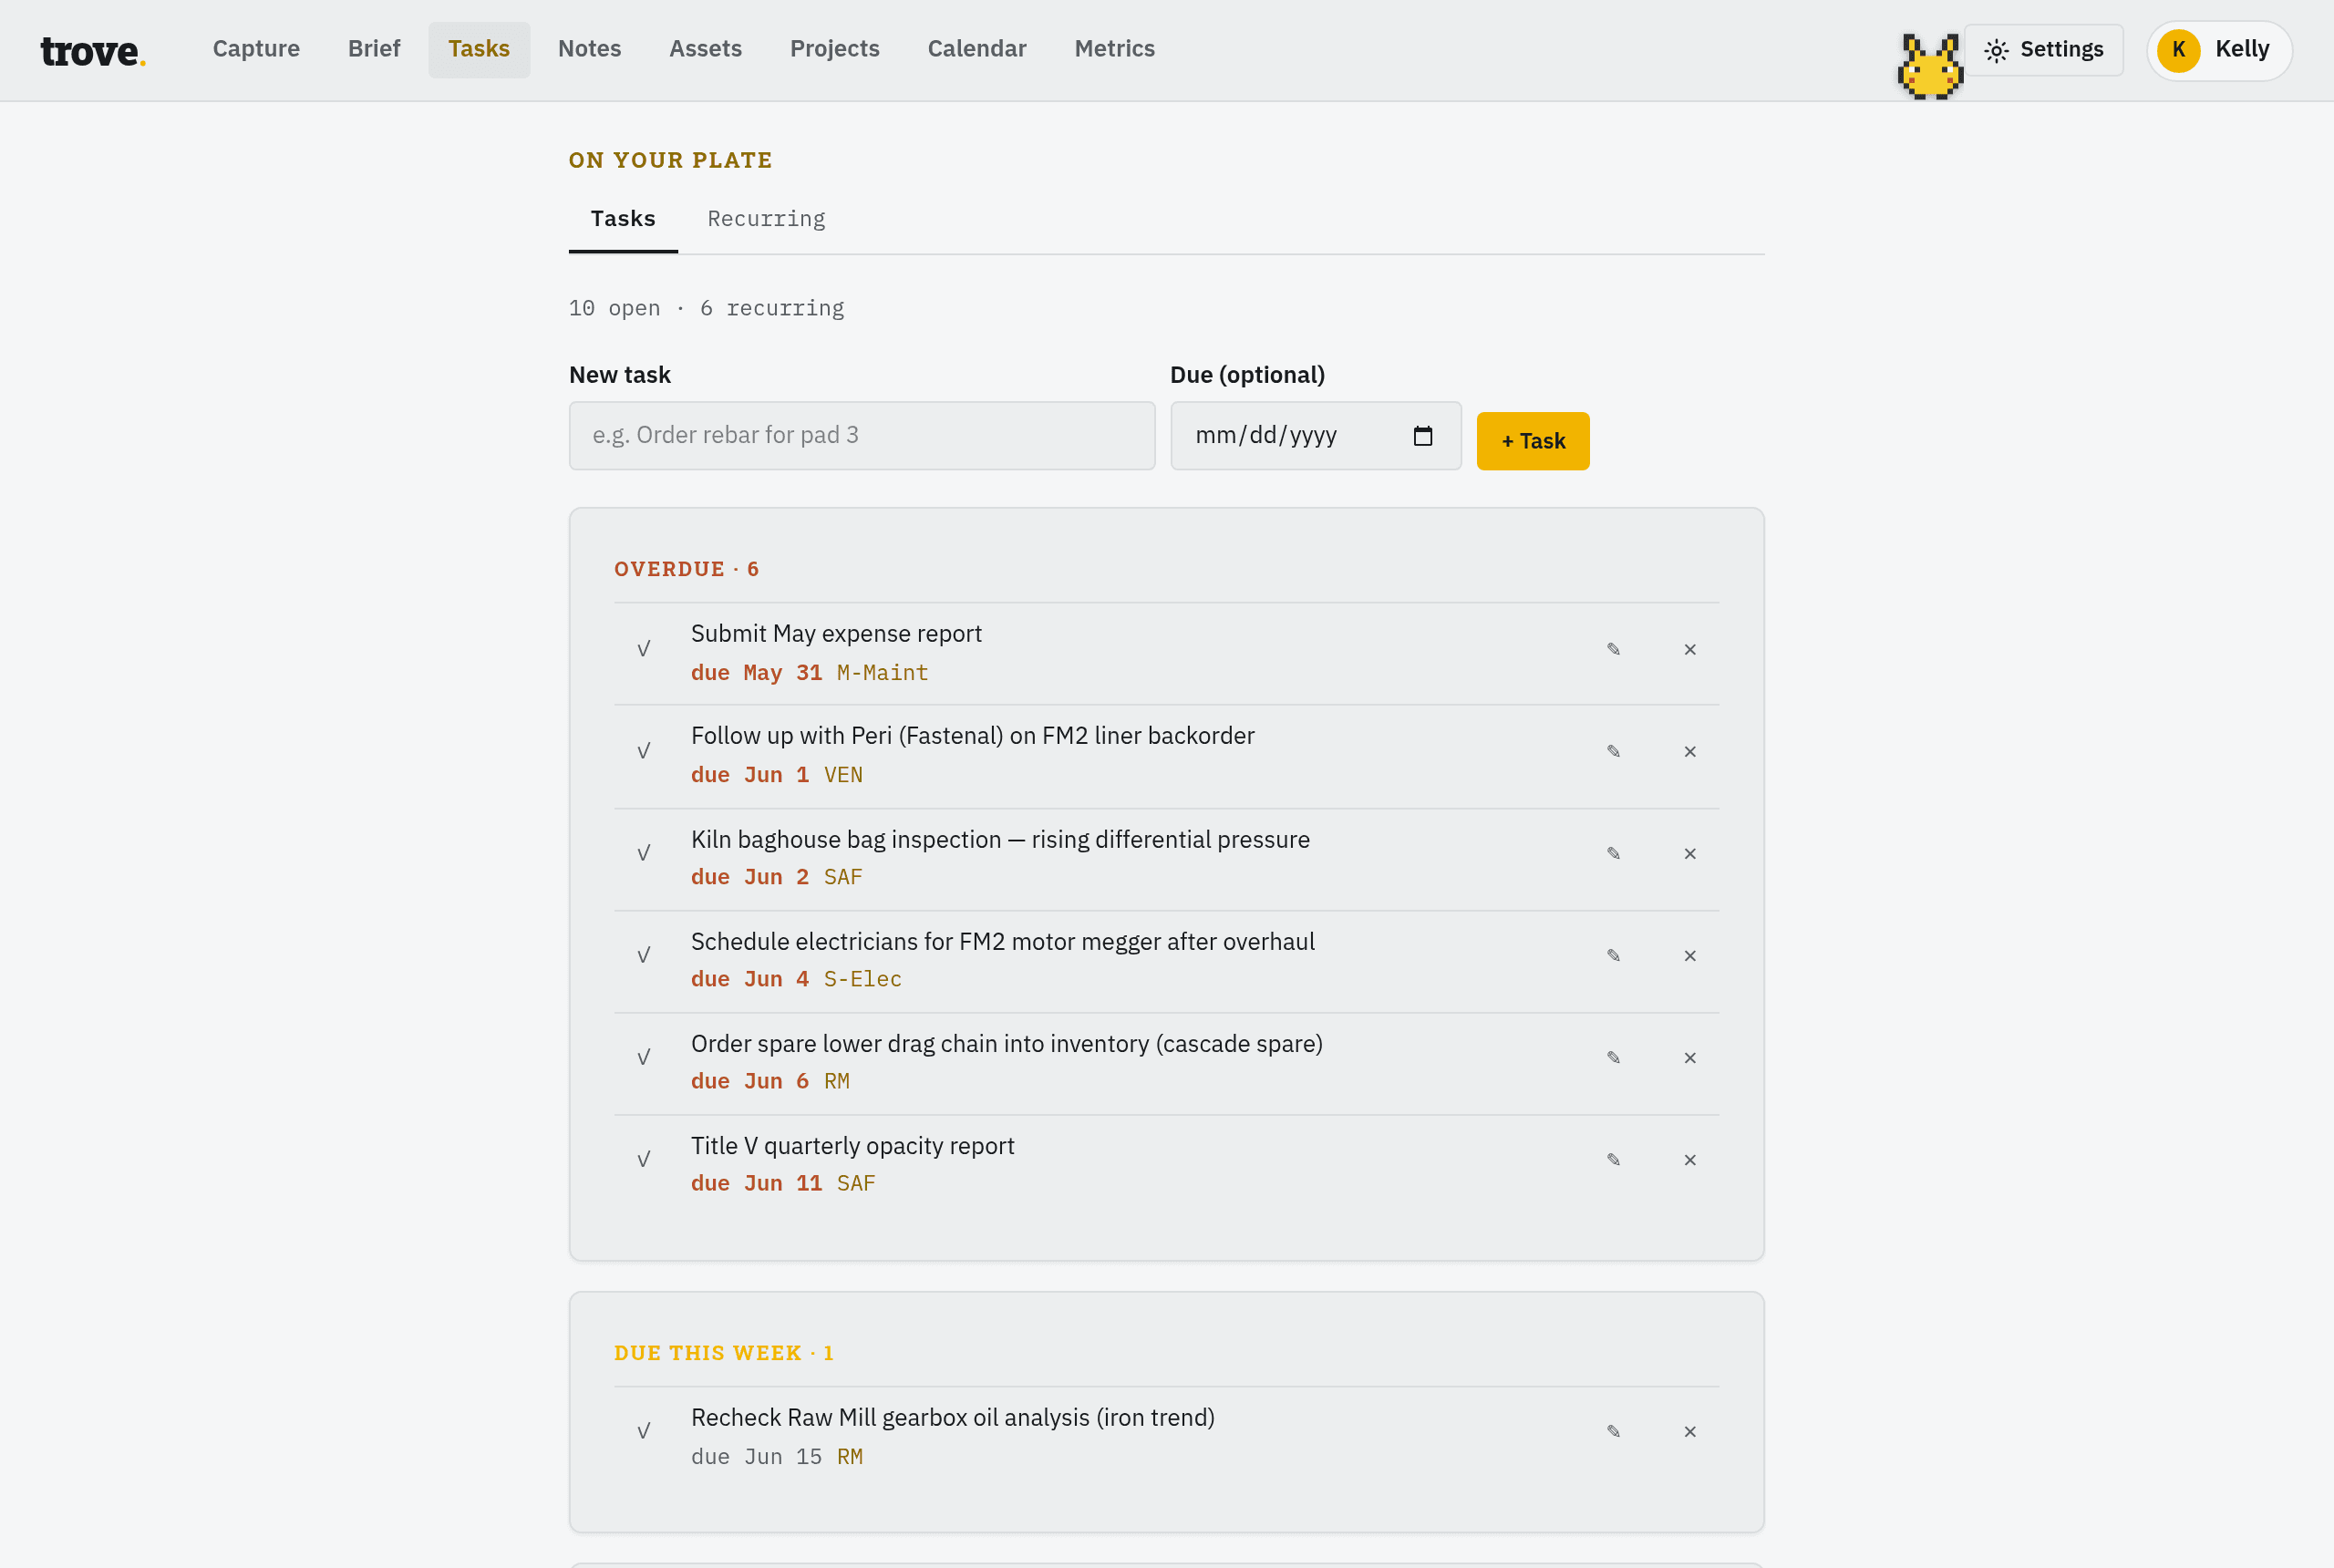2334x1568 pixels.
Task: Mark Recheck Raw Mill gearbox oil done
Action: (644, 1431)
